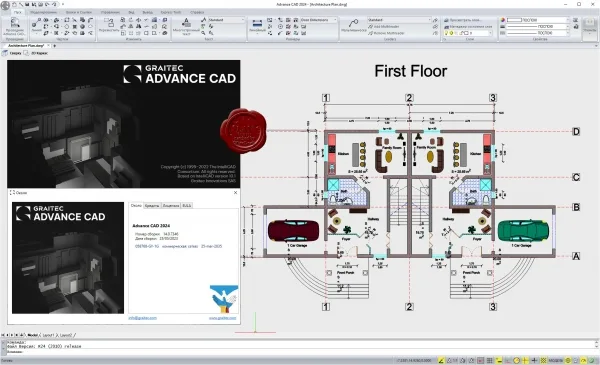This screenshot has height=365, width=600.
Task: Open the text style Standard dropdown
Action: [226, 20]
